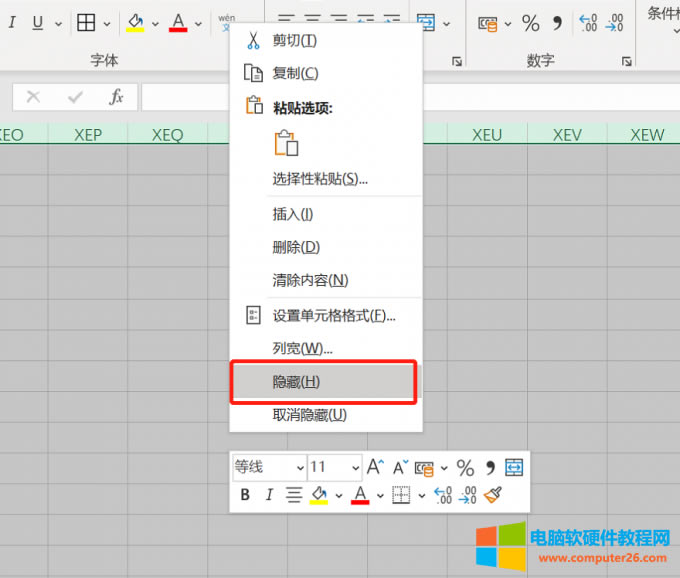Apply percent style from the mini toolbar
Viewport: 680px width, 578px height.
465,467
